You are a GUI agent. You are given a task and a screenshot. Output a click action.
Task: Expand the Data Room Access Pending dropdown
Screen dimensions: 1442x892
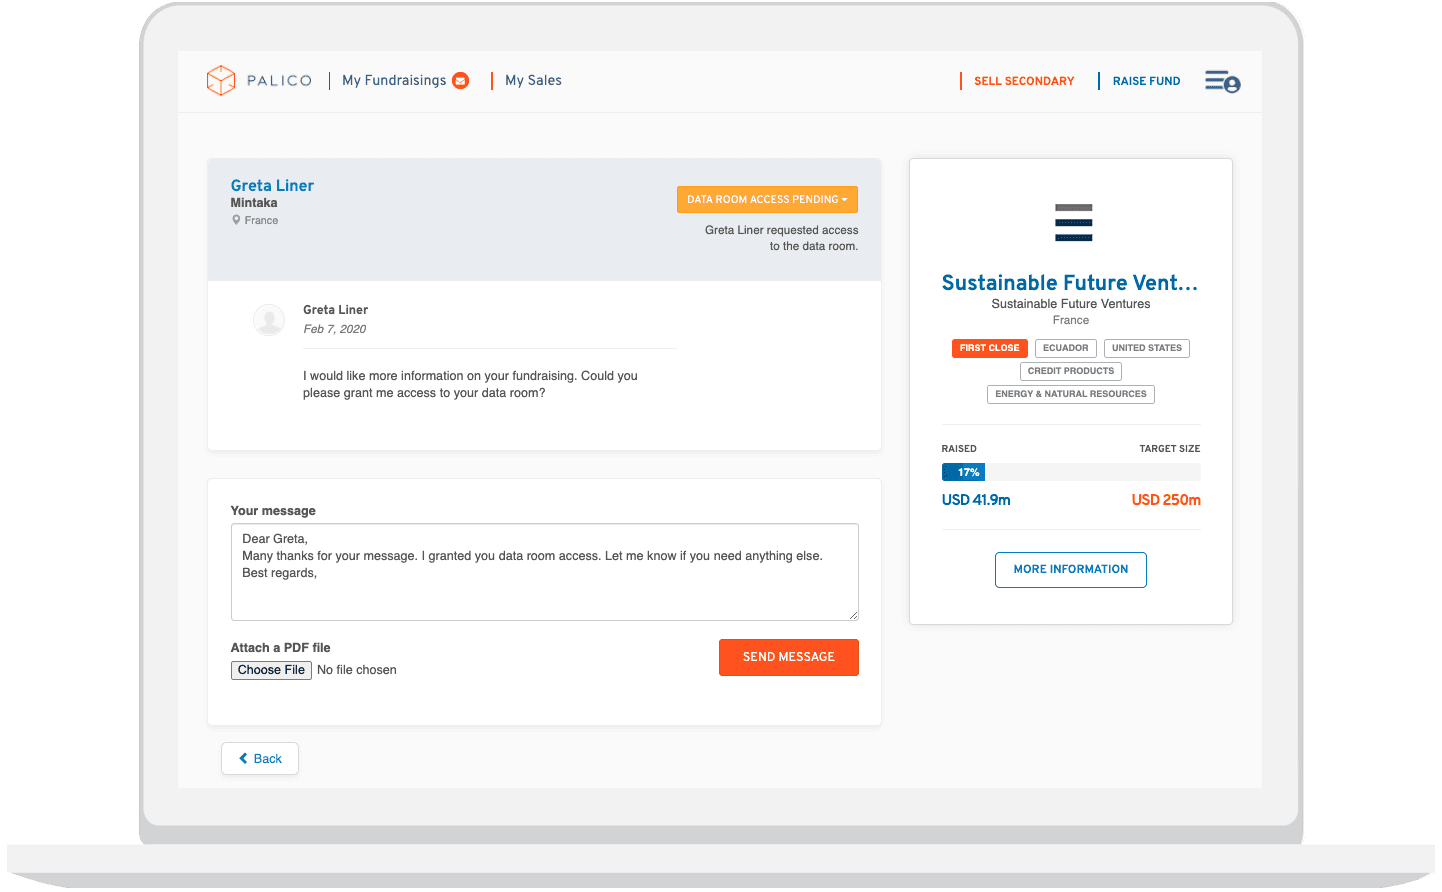pos(767,199)
